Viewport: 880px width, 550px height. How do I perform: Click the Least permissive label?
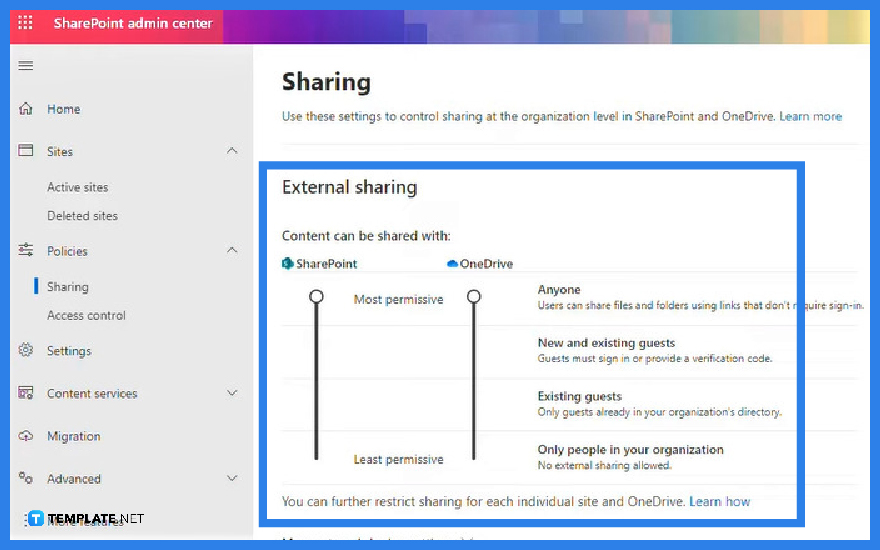point(398,460)
